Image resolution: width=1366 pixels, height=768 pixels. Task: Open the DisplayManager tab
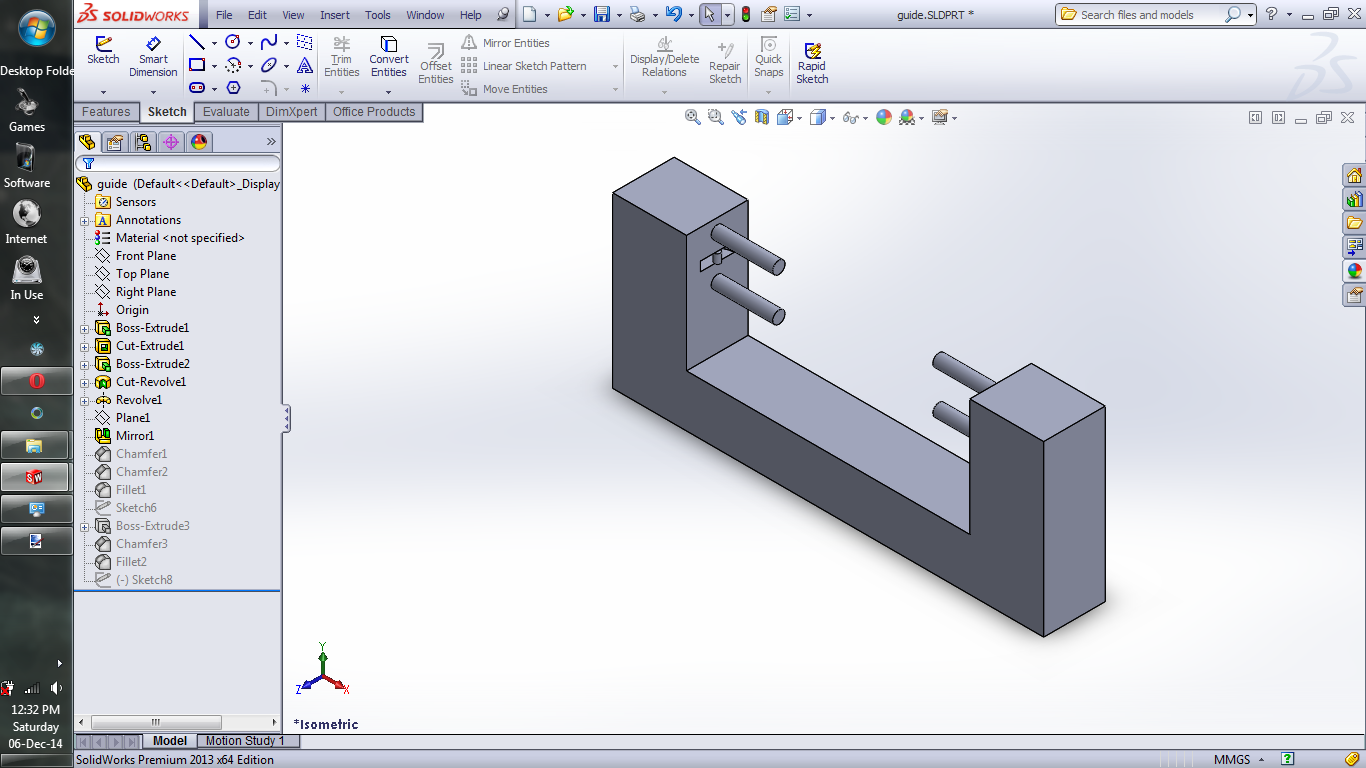pyautogui.click(x=199, y=142)
